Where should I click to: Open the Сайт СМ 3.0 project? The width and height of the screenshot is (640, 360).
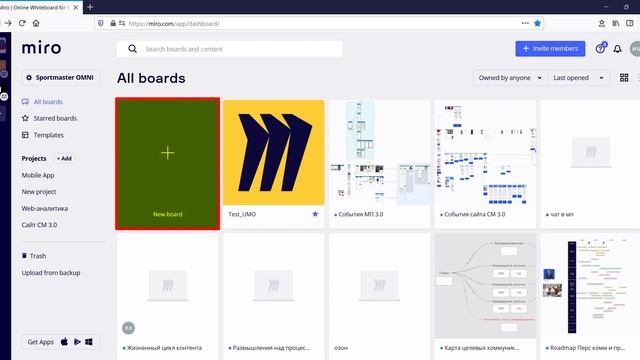click(x=39, y=224)
